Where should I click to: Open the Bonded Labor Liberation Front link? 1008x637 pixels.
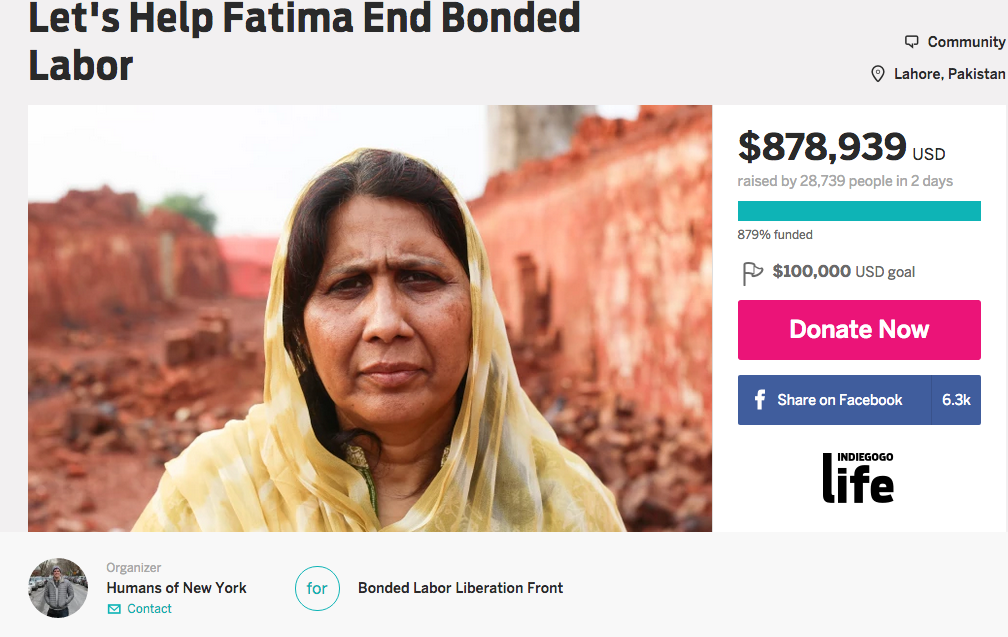[x=460, y=588]
